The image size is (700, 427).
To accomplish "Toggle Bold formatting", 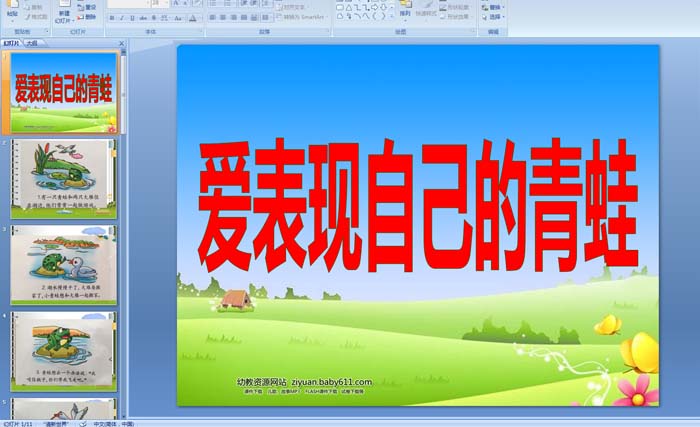I will [x=111, y=18].
